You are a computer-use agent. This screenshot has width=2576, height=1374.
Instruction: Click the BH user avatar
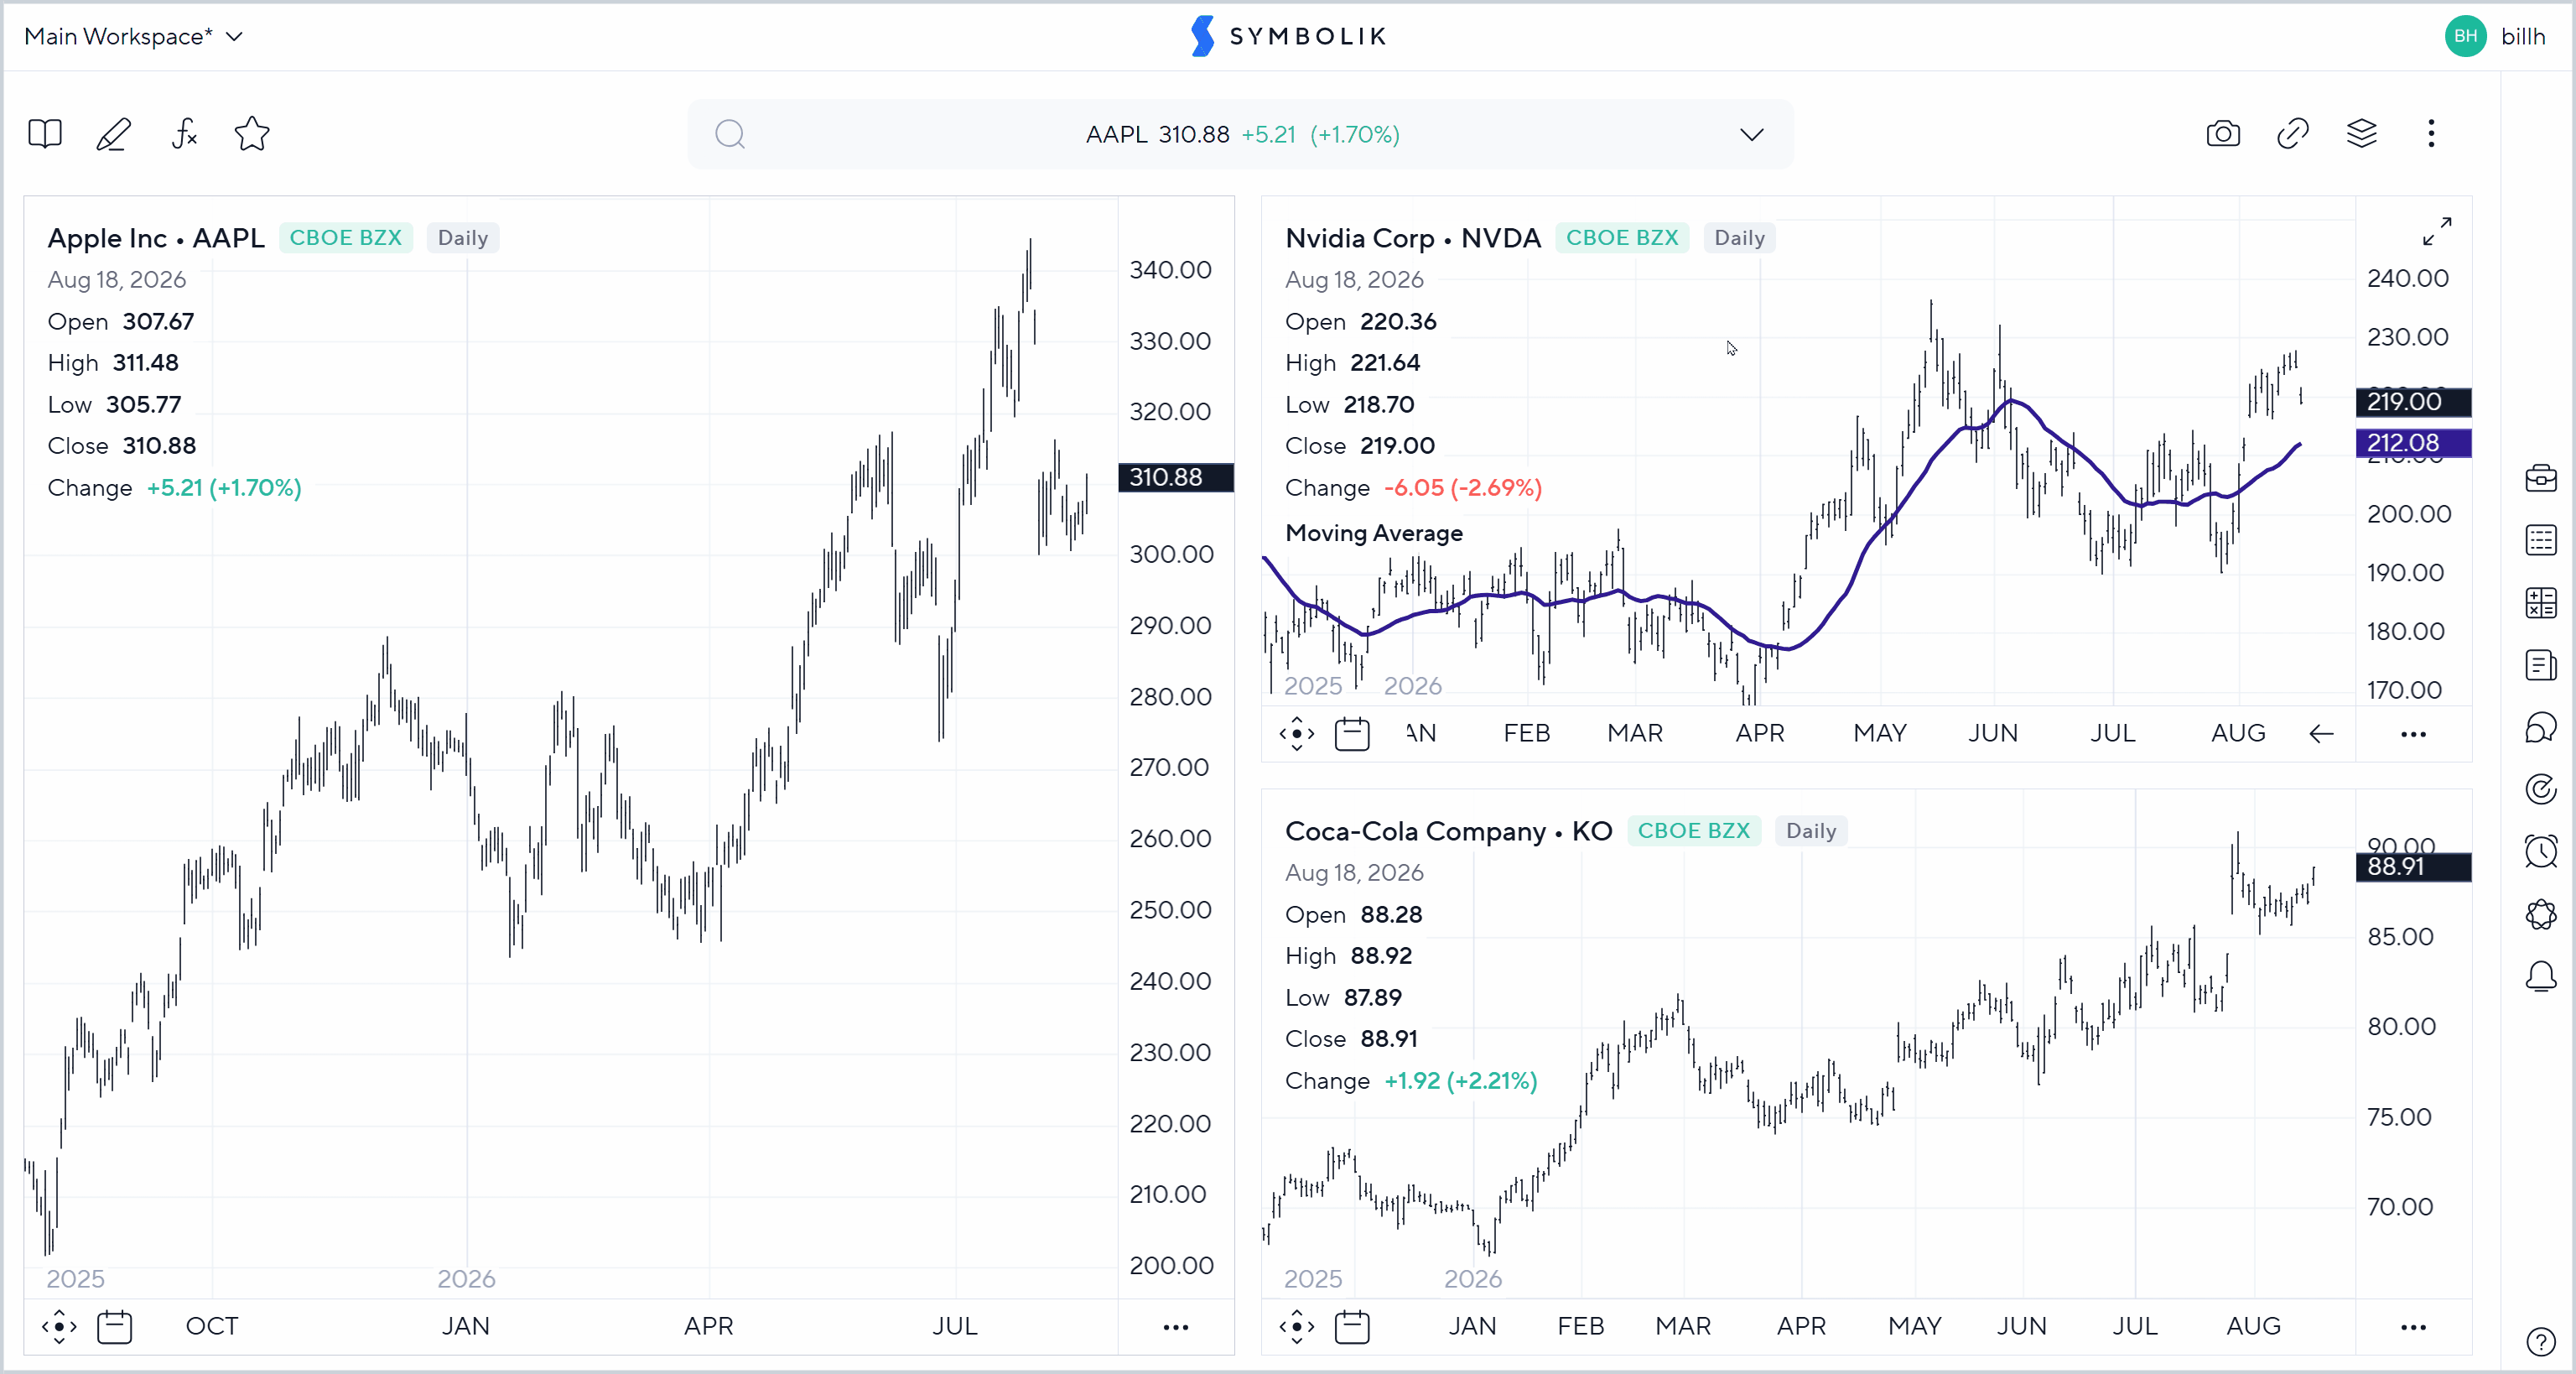pos(2466,37)
